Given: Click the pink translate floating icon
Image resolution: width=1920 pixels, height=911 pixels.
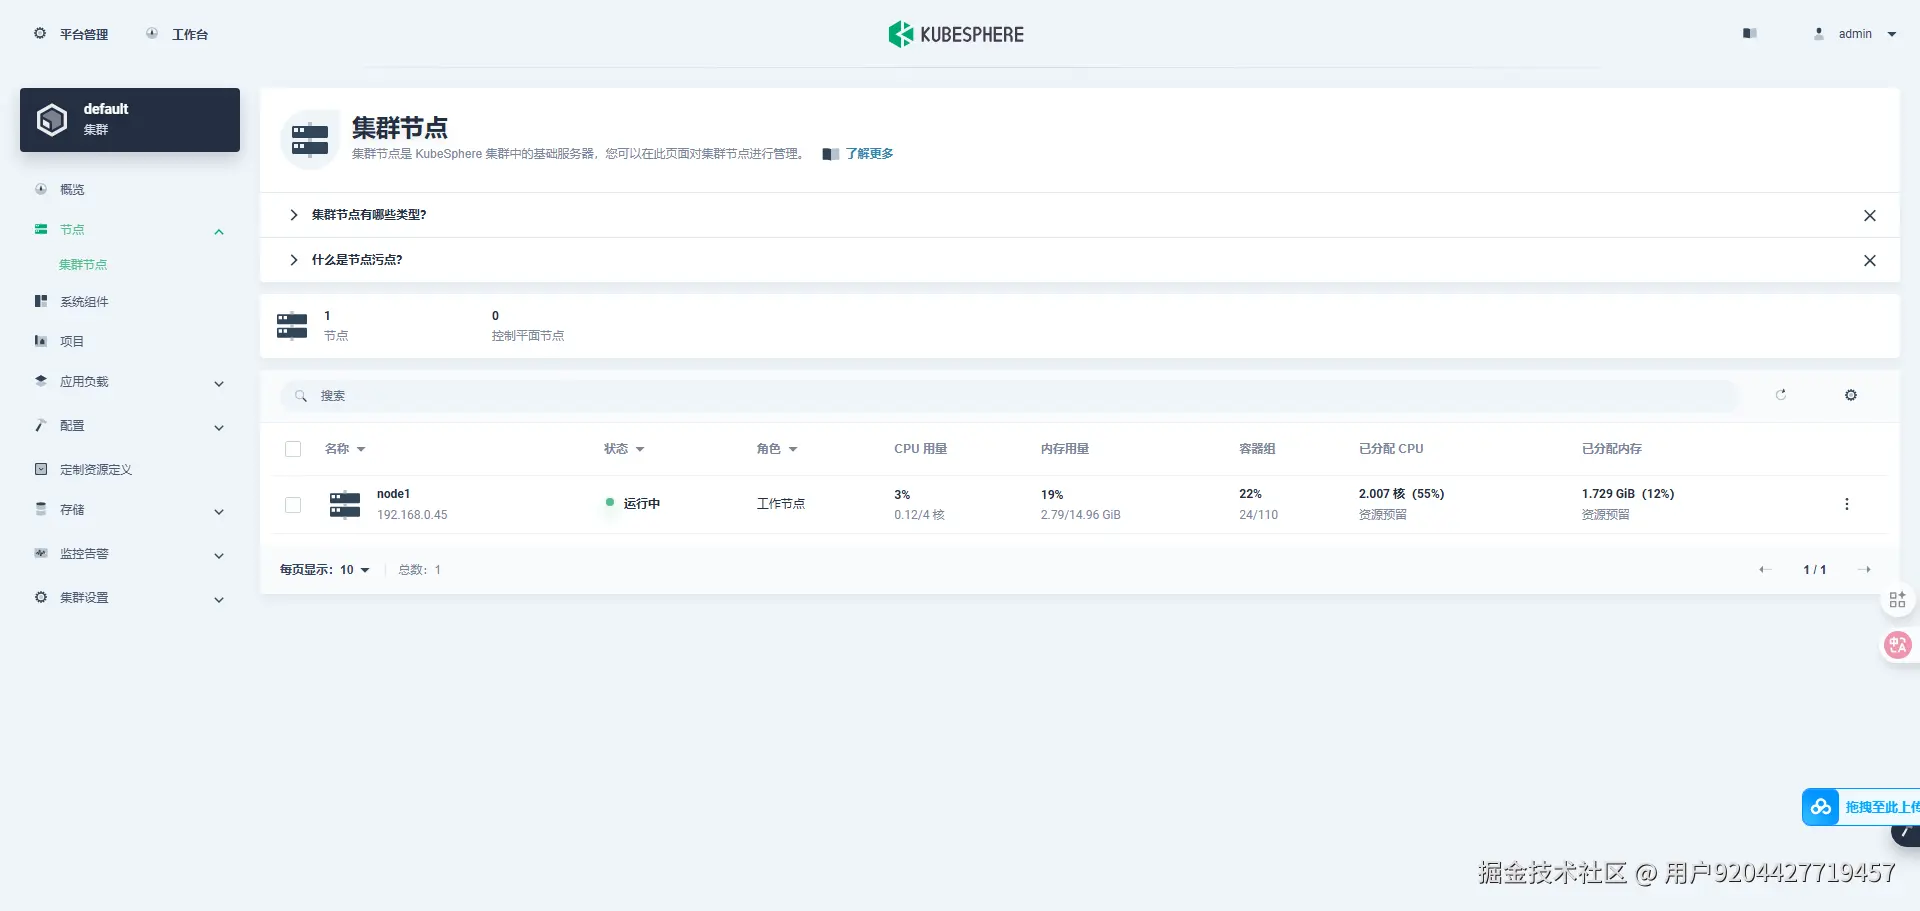Looking at the screenshot, I should pyautogui.click(x=1897, y=645).
